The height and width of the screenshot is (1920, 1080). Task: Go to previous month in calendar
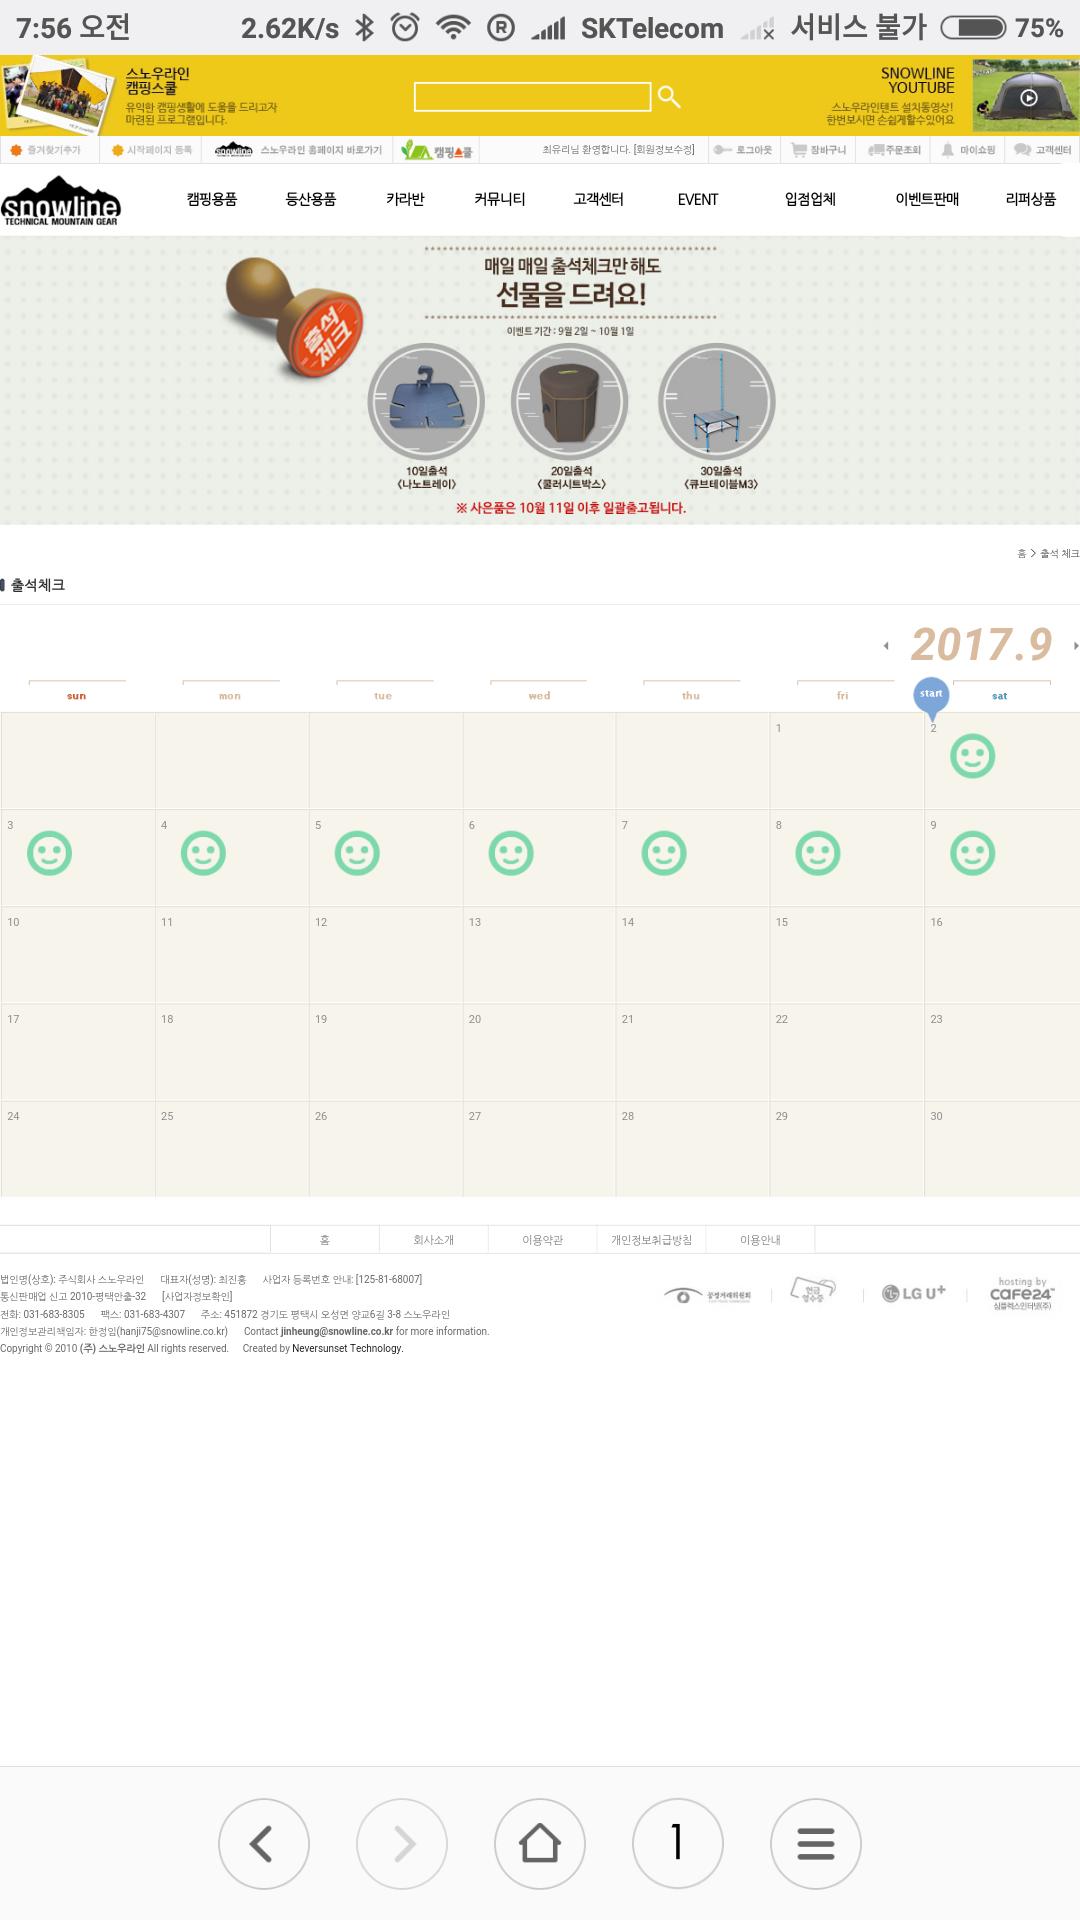[886, 646]
